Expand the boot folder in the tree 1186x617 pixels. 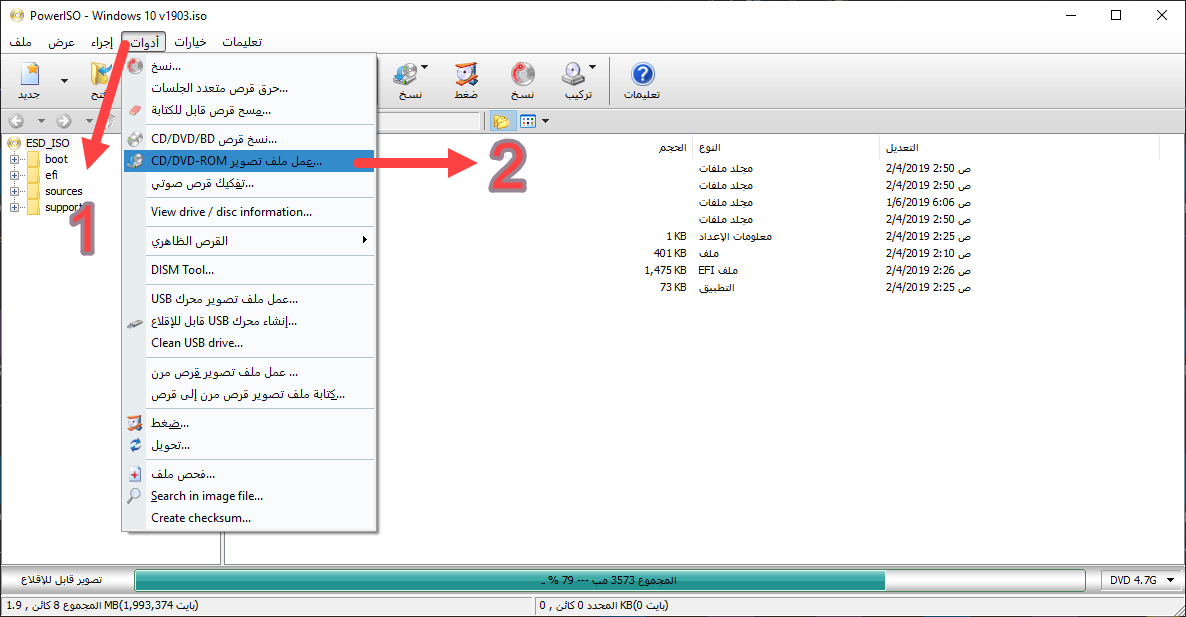(14, 160)
